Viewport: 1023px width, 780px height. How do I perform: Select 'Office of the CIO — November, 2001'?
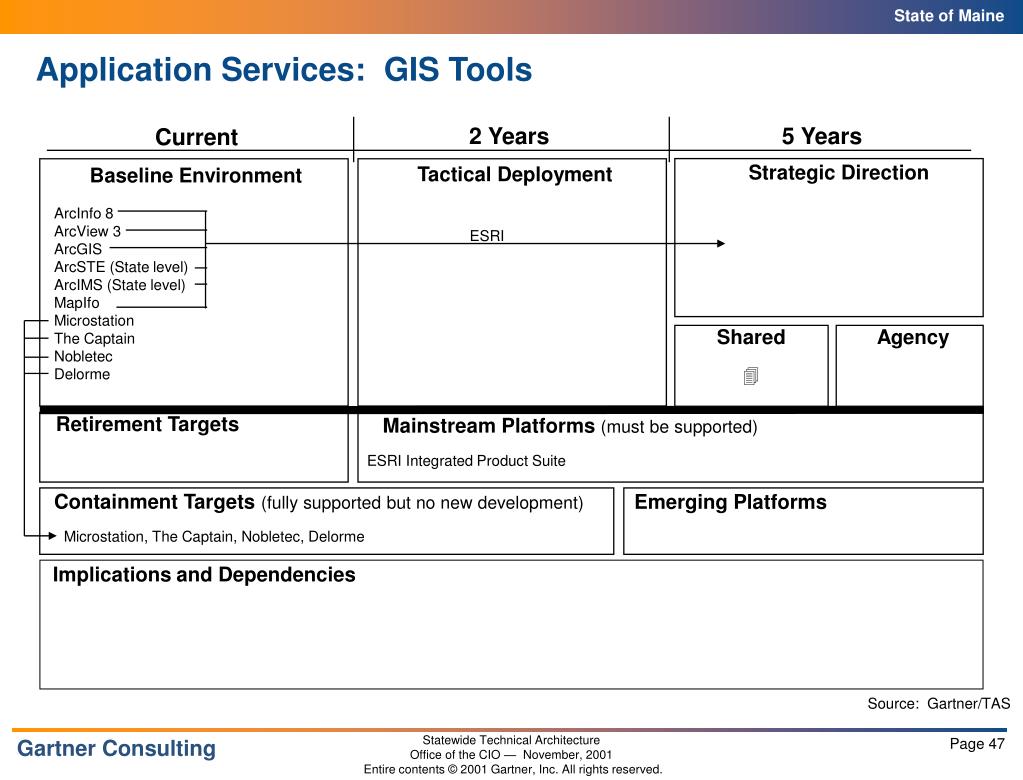[511, 755]
